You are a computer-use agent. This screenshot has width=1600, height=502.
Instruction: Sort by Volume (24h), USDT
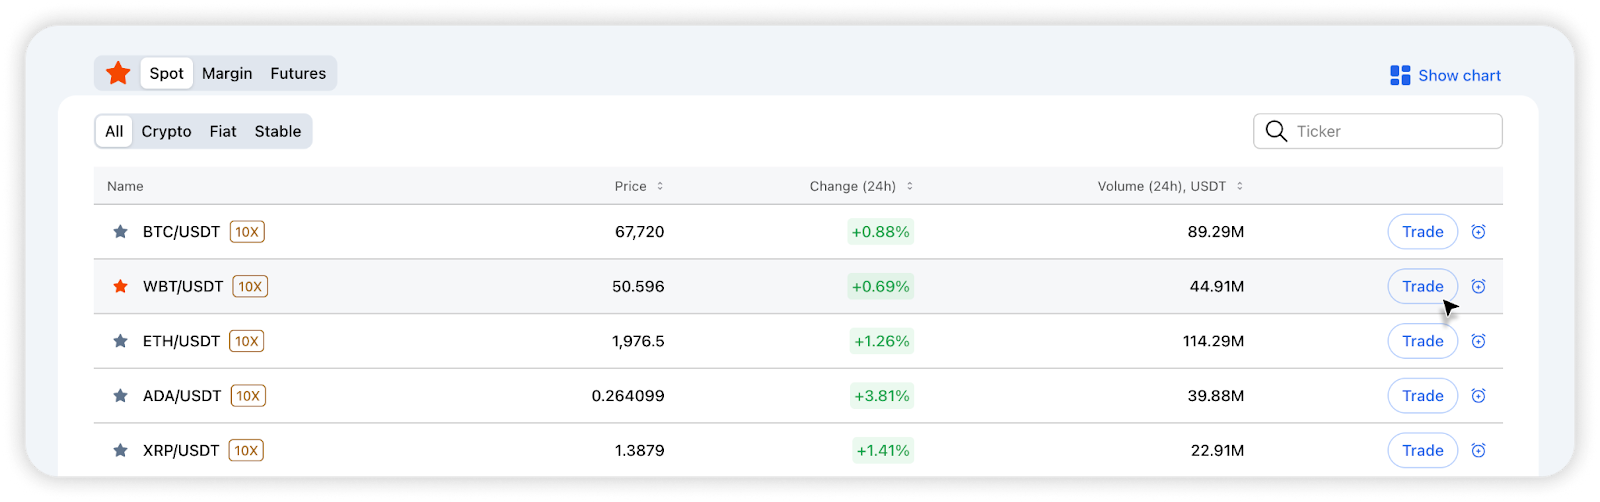tap(1169, 186)
